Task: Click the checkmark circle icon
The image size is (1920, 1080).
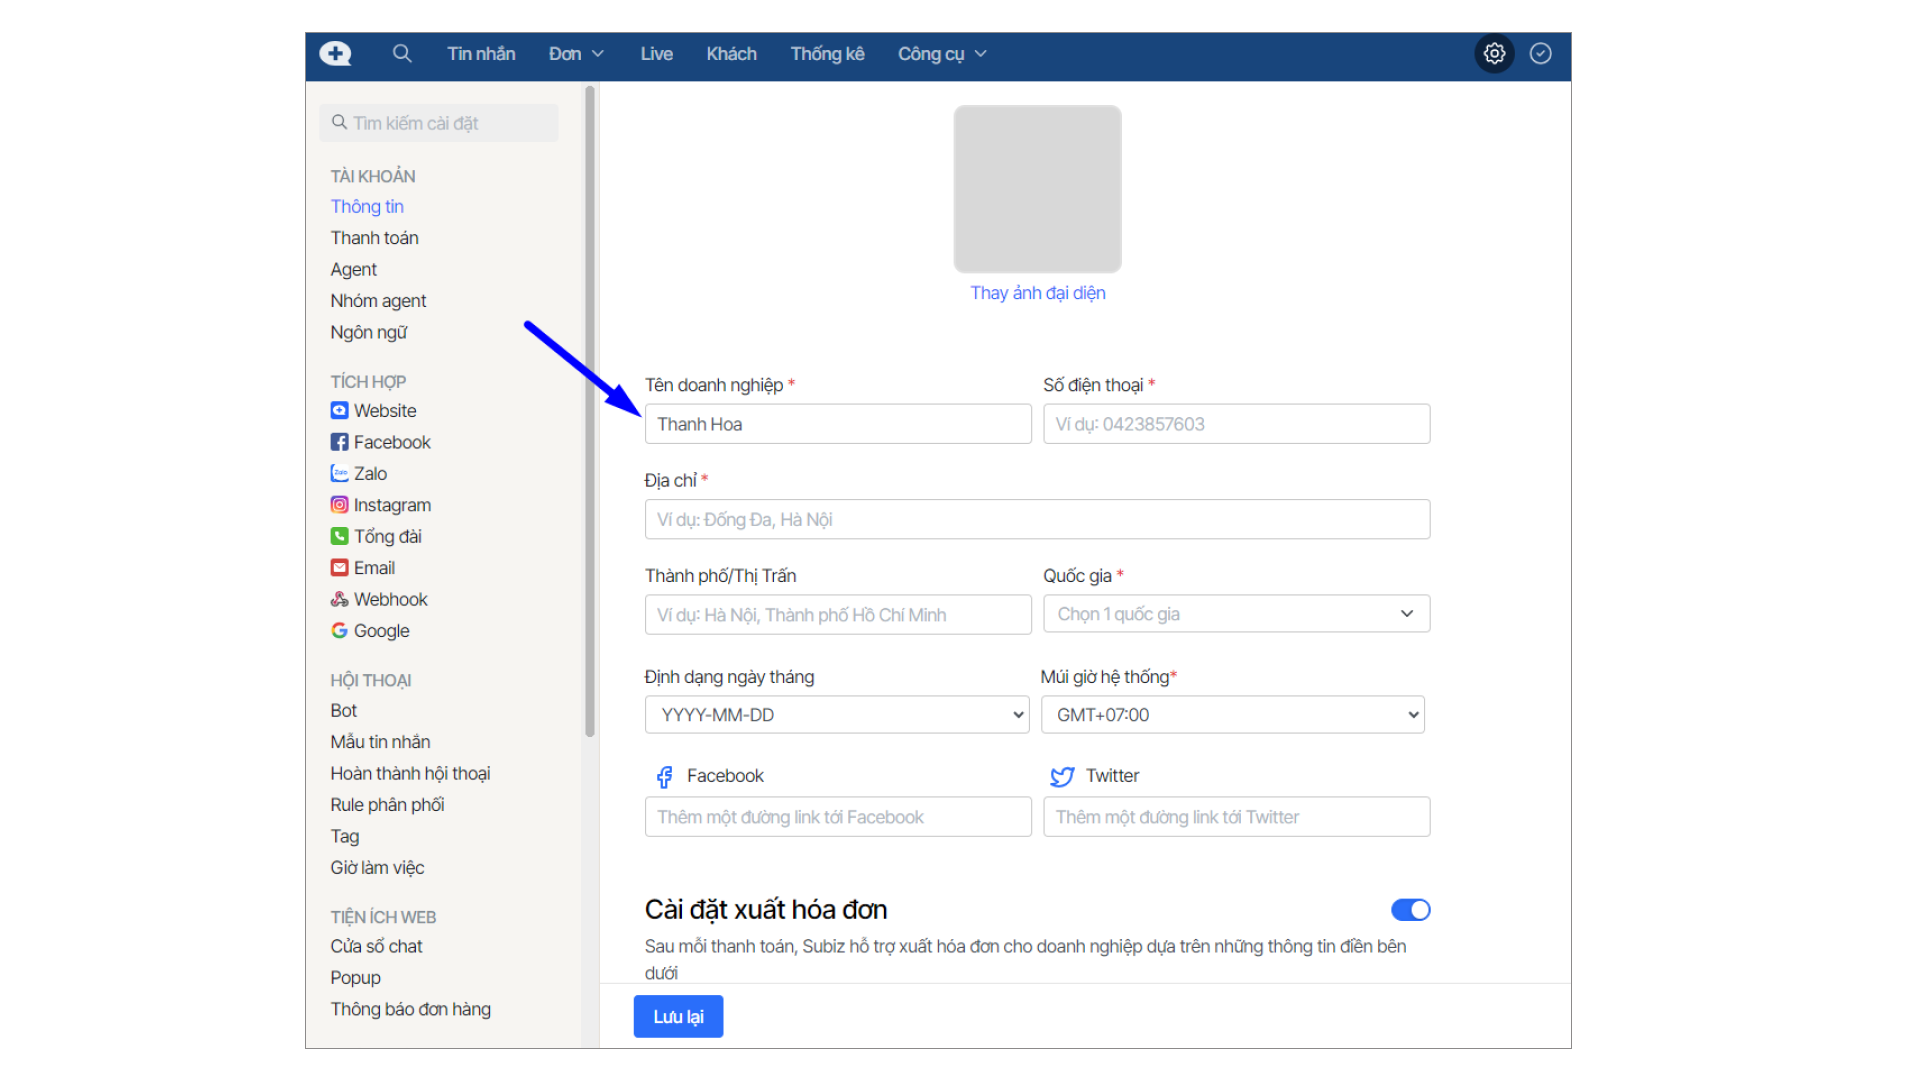Action: 1541,54
